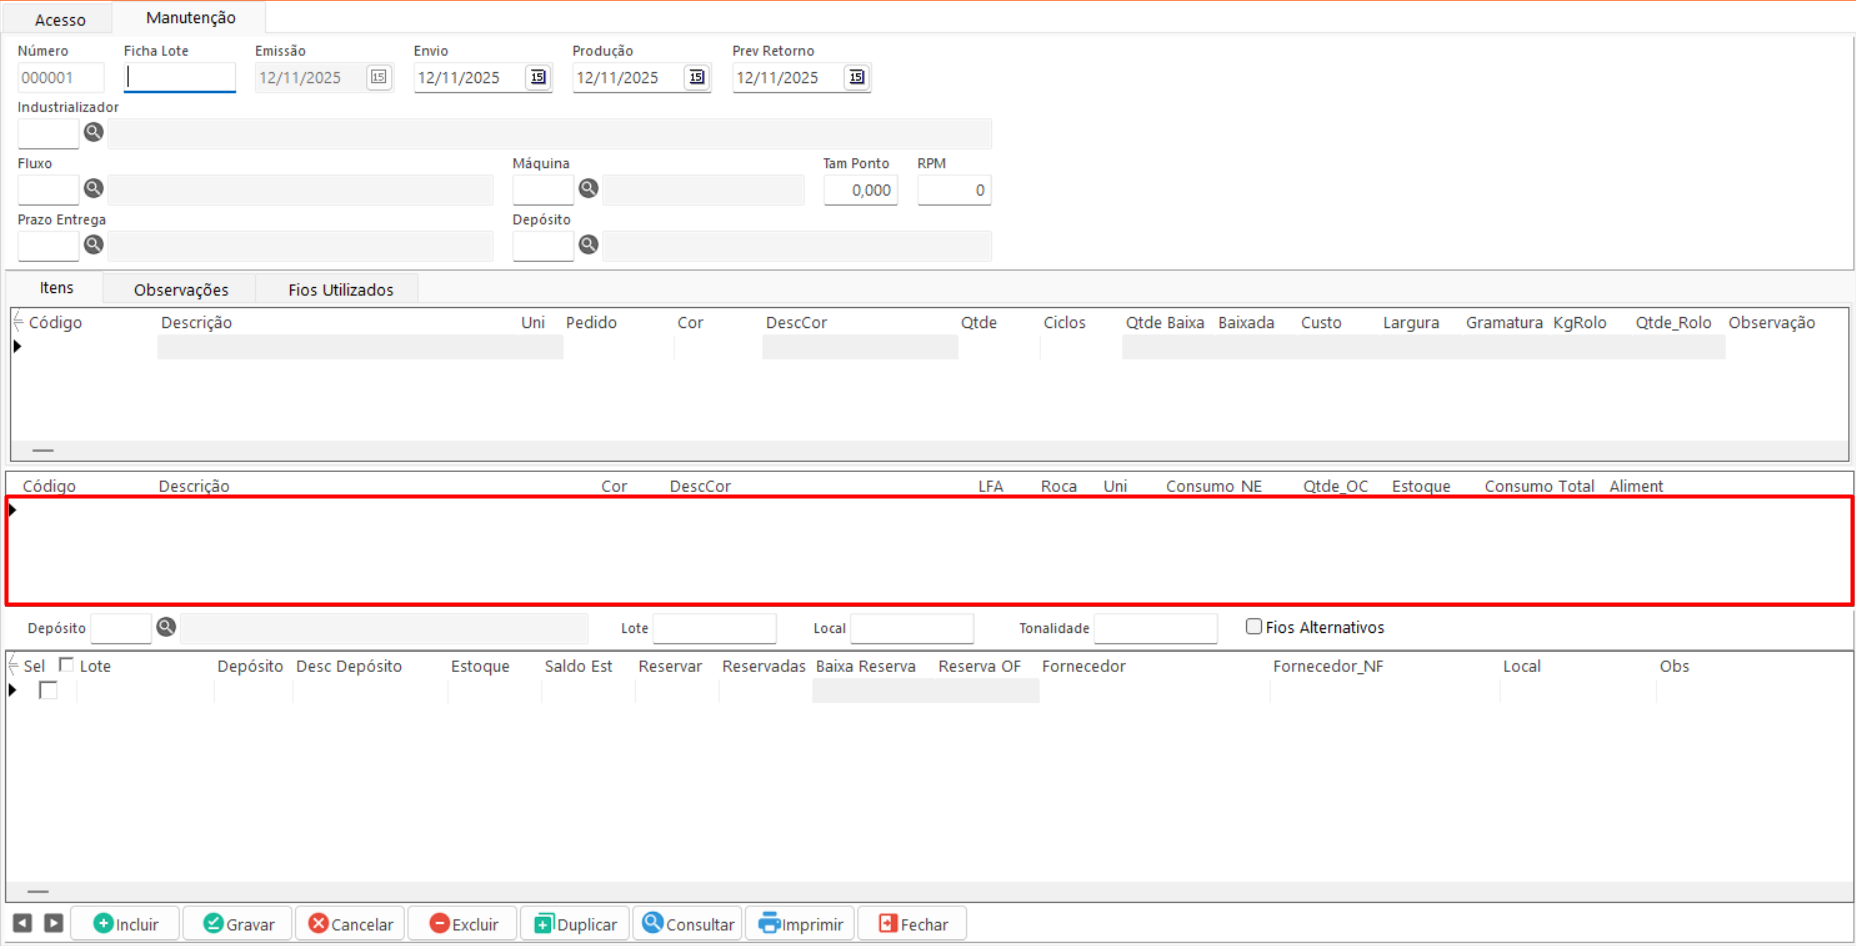
Task: Open the Envio date calendar picker
Action: point(538,77)
